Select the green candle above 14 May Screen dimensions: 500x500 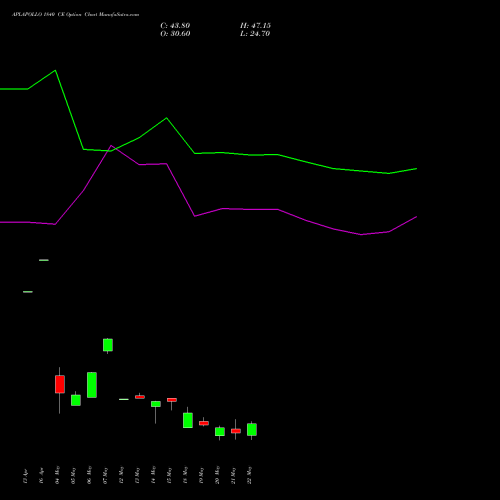156,404
